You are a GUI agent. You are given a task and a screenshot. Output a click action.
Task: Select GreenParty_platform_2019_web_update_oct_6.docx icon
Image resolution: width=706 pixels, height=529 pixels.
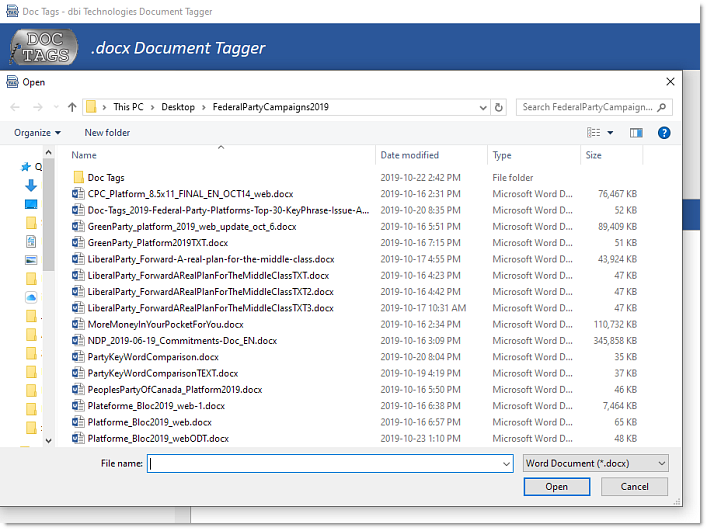point(78,226)
